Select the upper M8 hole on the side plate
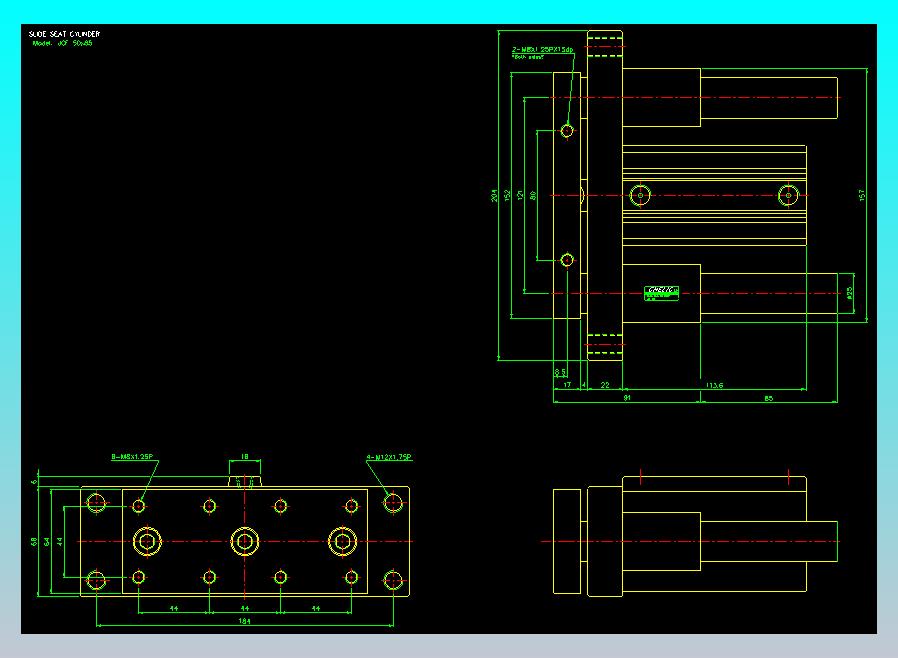 pos(567,131)
